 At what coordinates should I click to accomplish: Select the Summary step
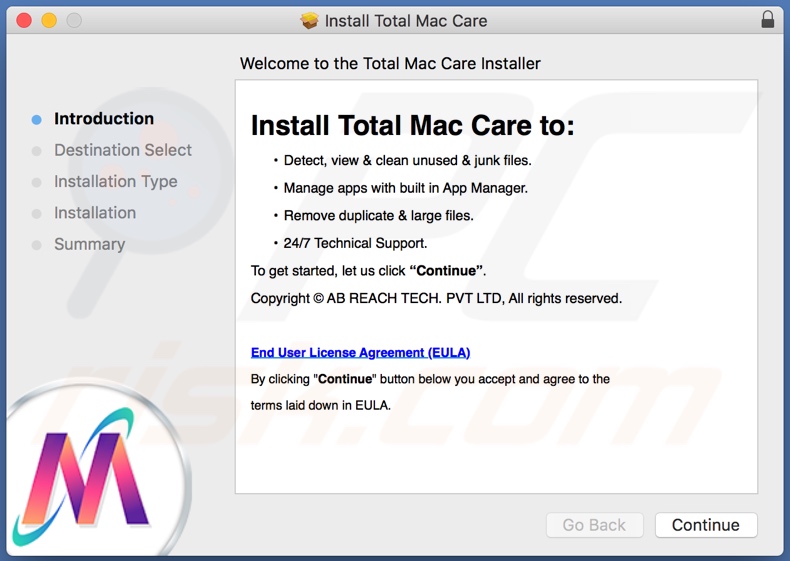(x=90, y=244)
